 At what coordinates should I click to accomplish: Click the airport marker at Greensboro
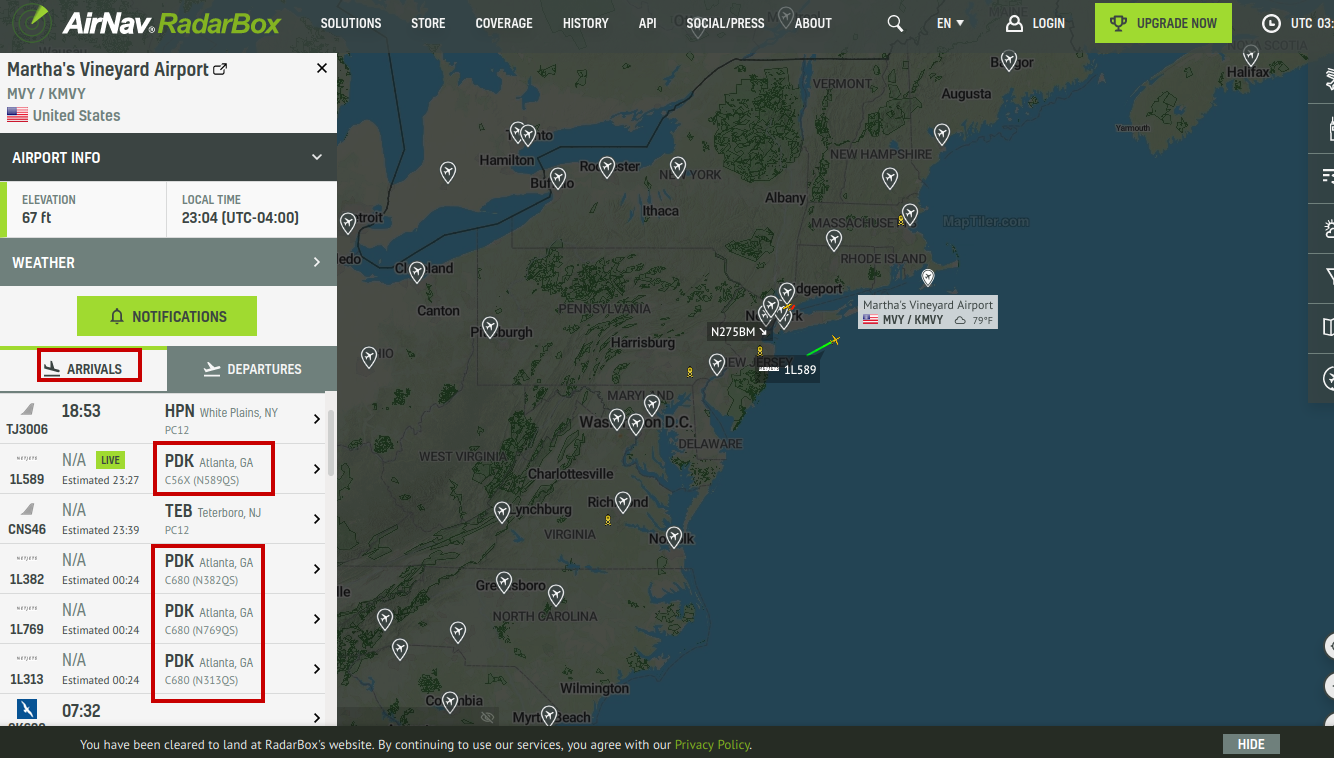tap(504, 582)
